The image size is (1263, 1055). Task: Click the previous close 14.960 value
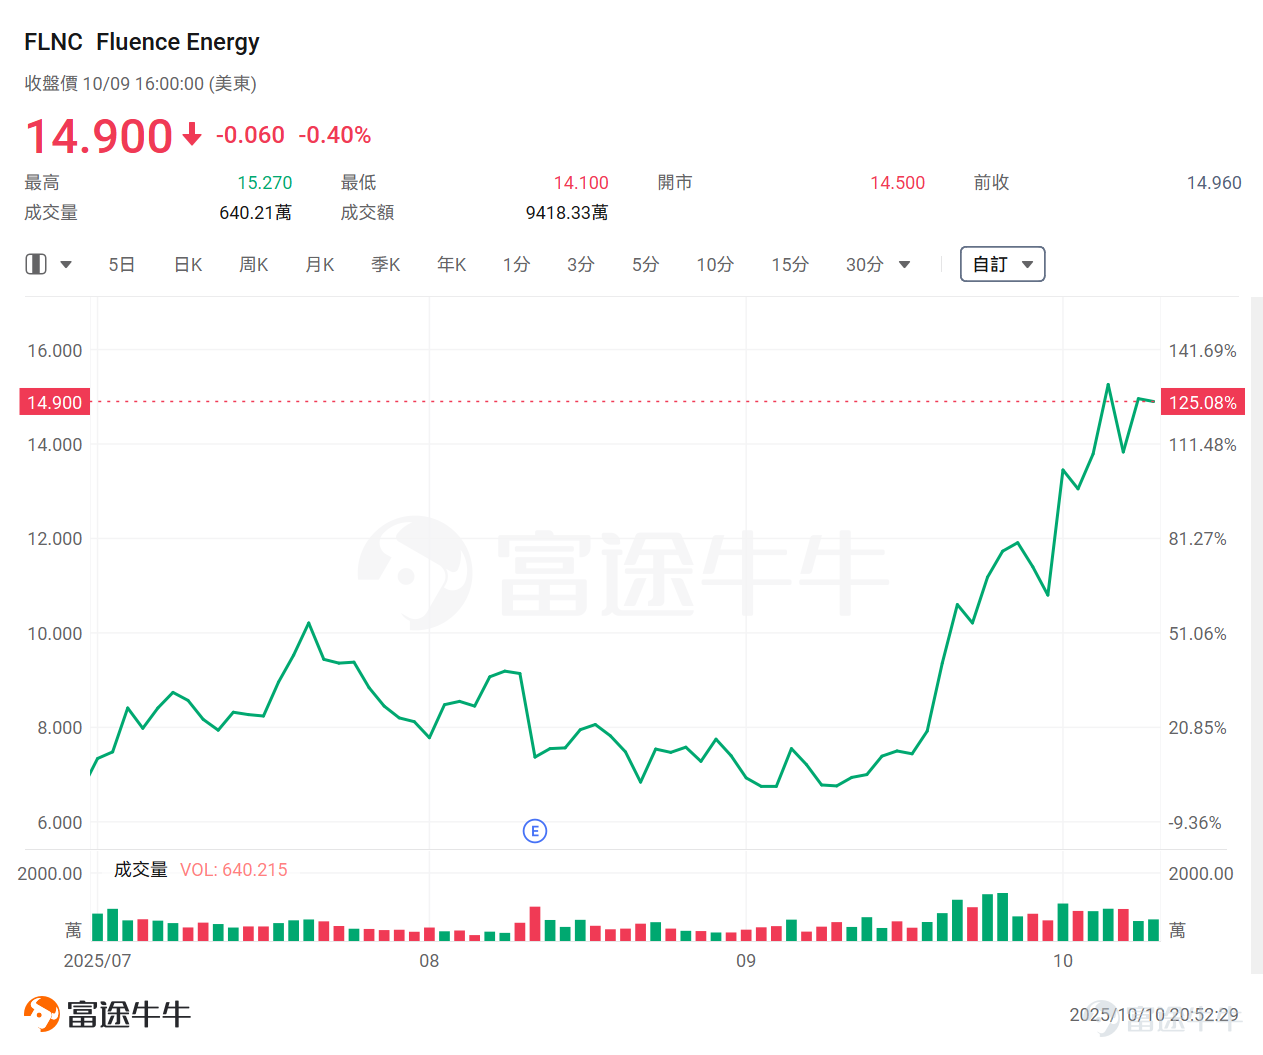pyautogui.click(x=1214, y=183)
